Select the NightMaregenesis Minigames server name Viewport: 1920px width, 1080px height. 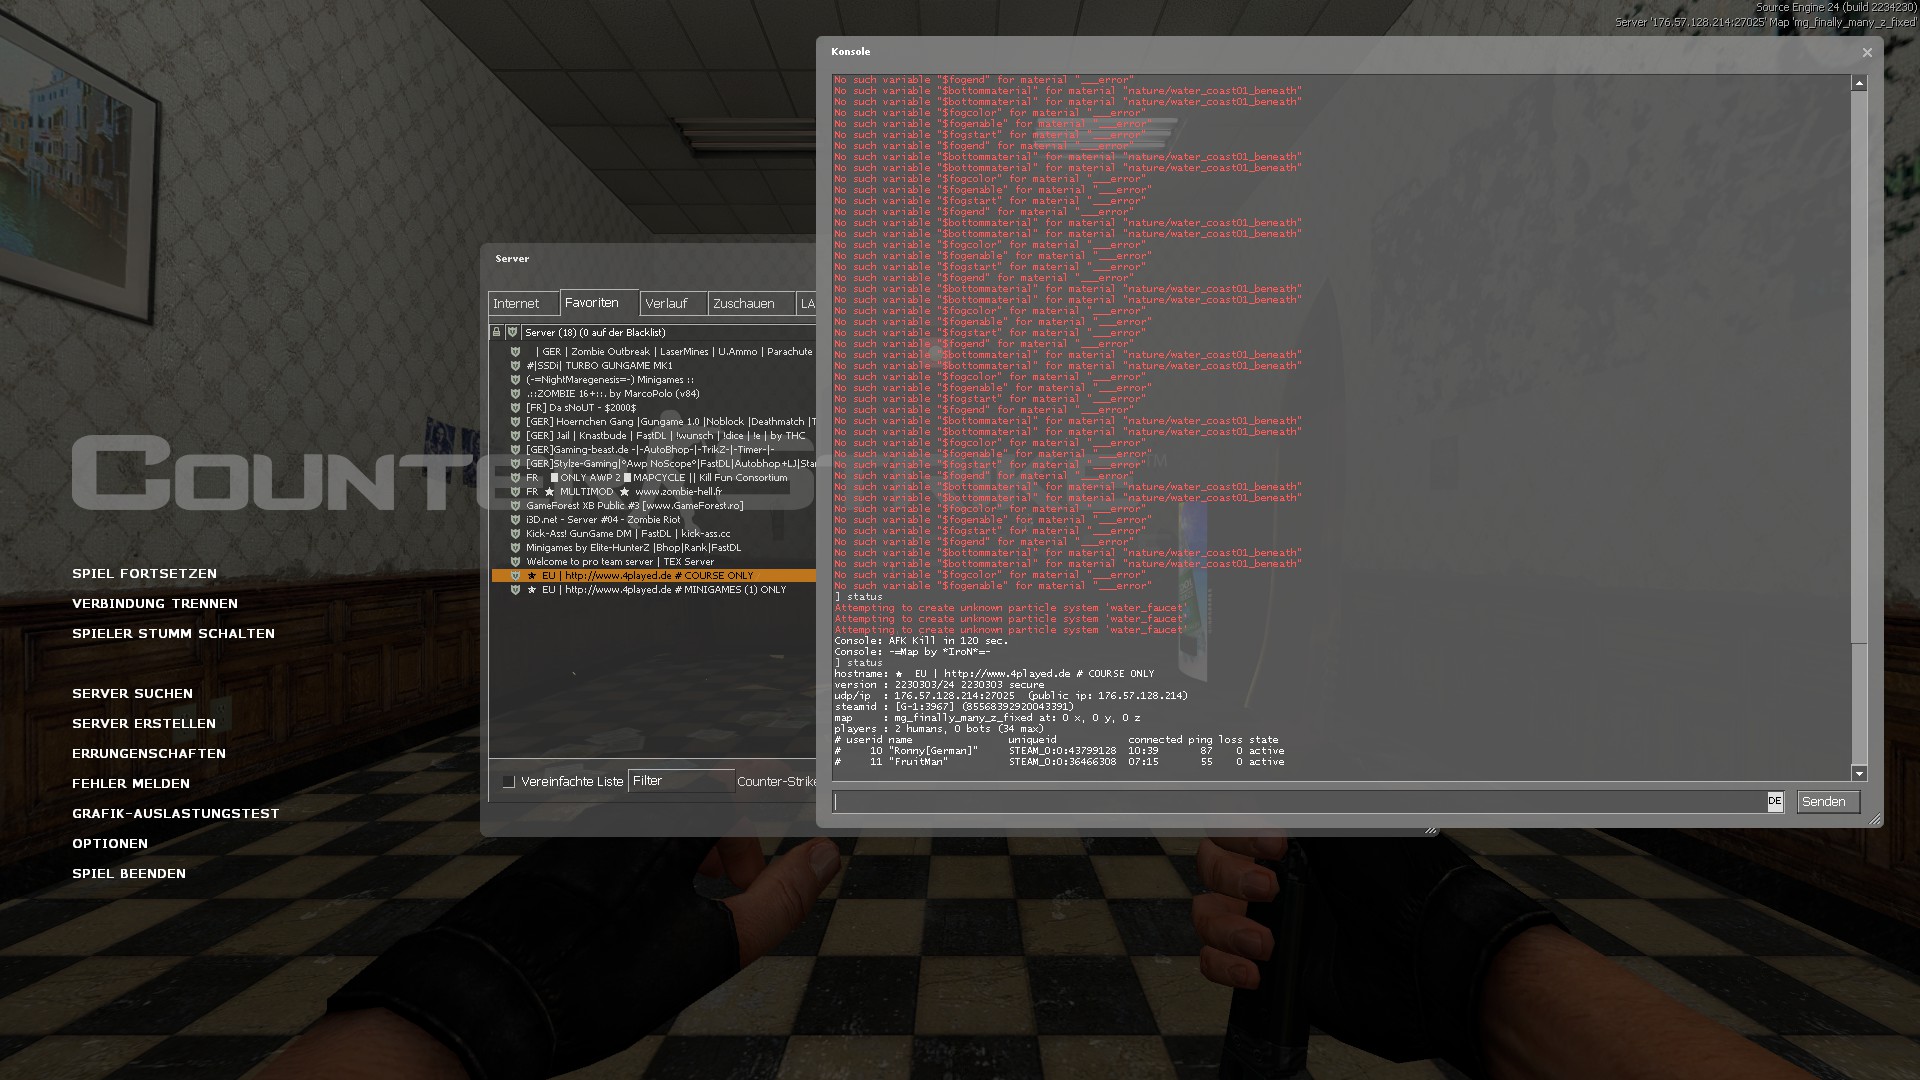click(x=610, y=380)
